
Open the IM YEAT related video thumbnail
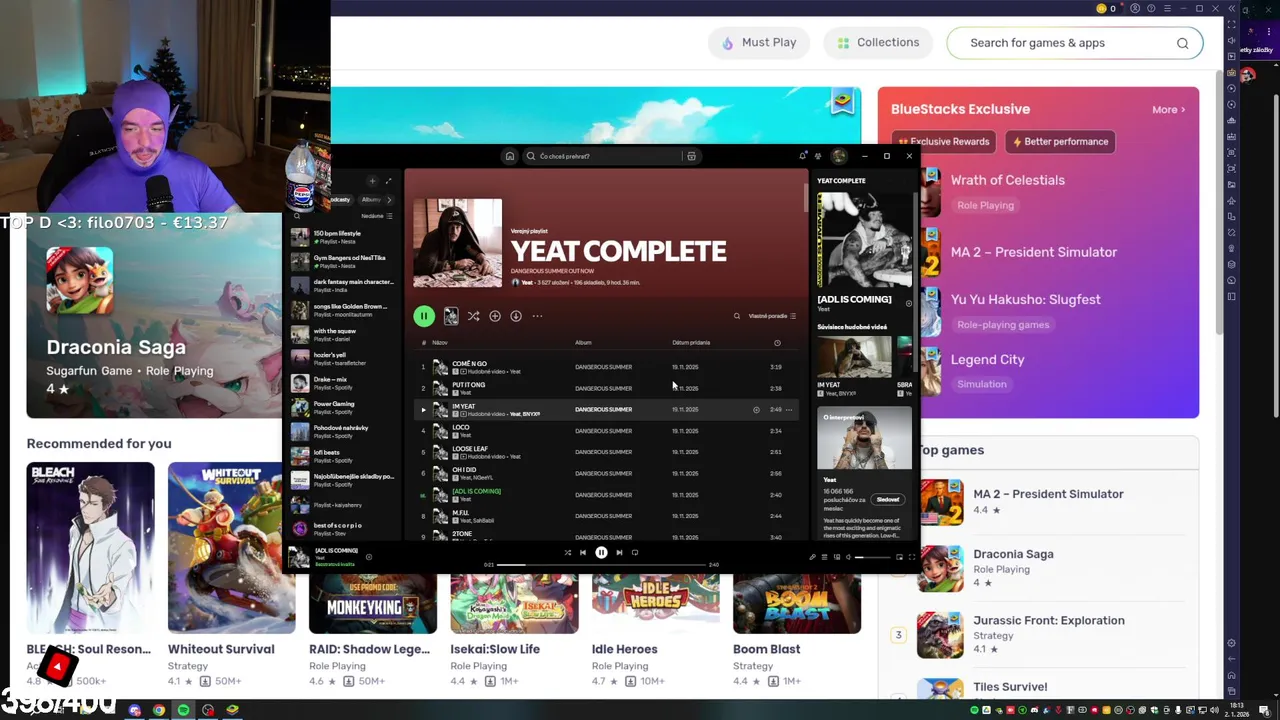point(854,357)
